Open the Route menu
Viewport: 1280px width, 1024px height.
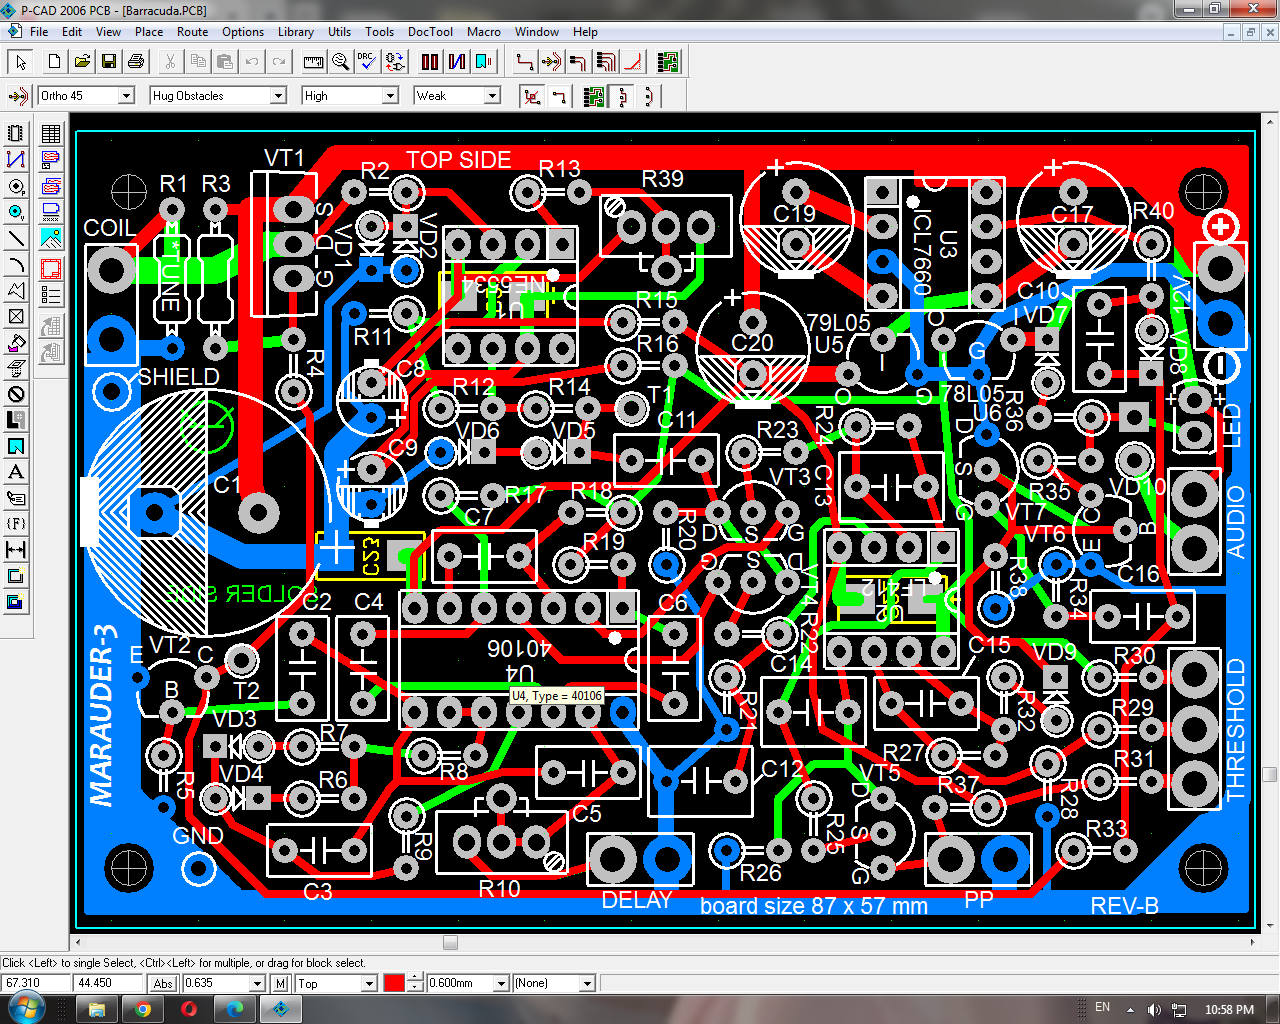(192, 32)
